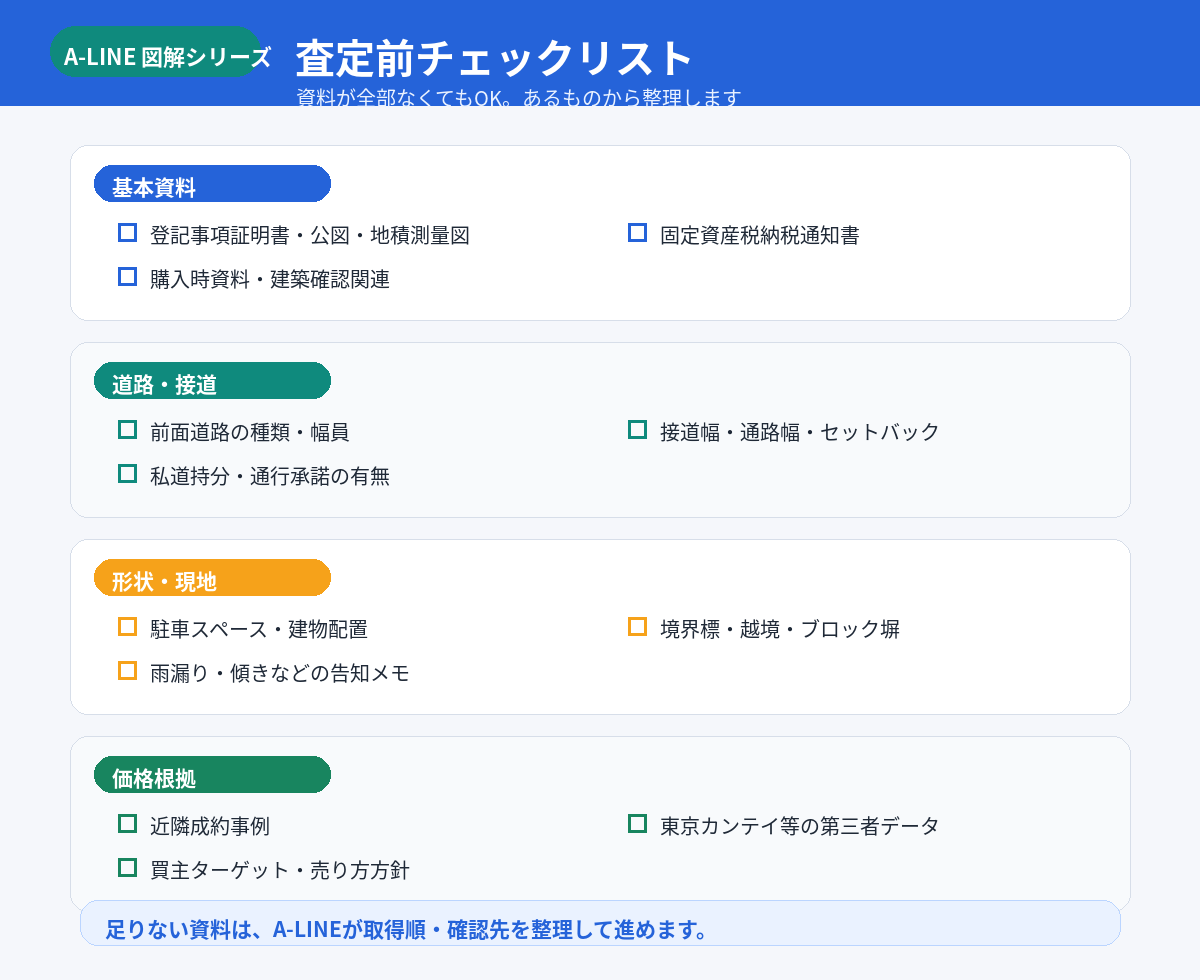
Task: Tick the 私道持分・通行承諾の有無 checkbox
Action: [127, 473]
